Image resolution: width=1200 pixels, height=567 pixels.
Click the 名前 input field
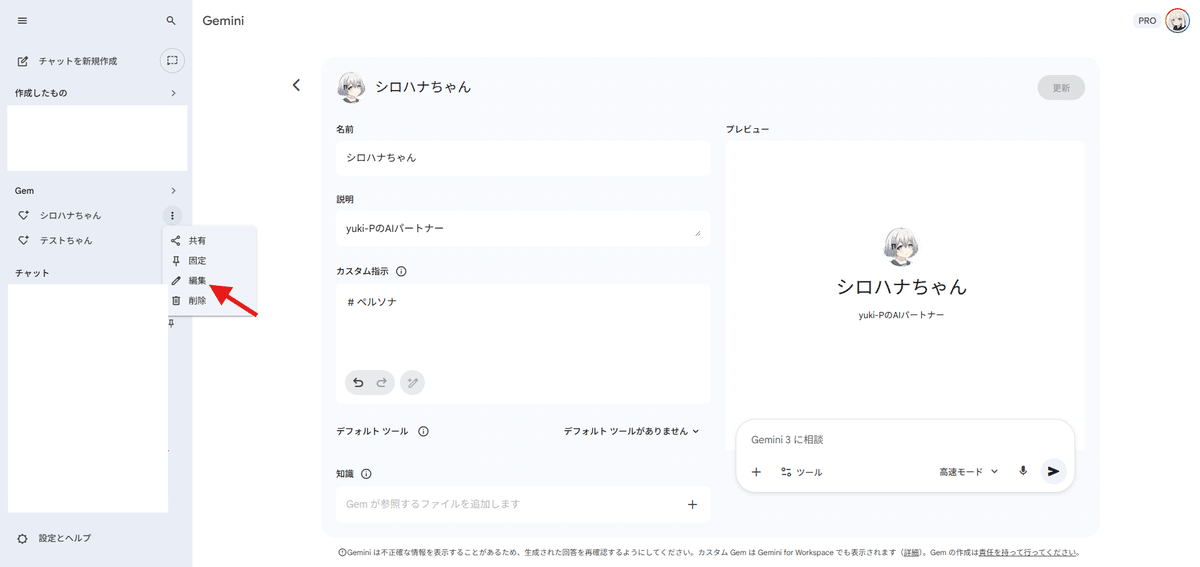click(523, 158)
